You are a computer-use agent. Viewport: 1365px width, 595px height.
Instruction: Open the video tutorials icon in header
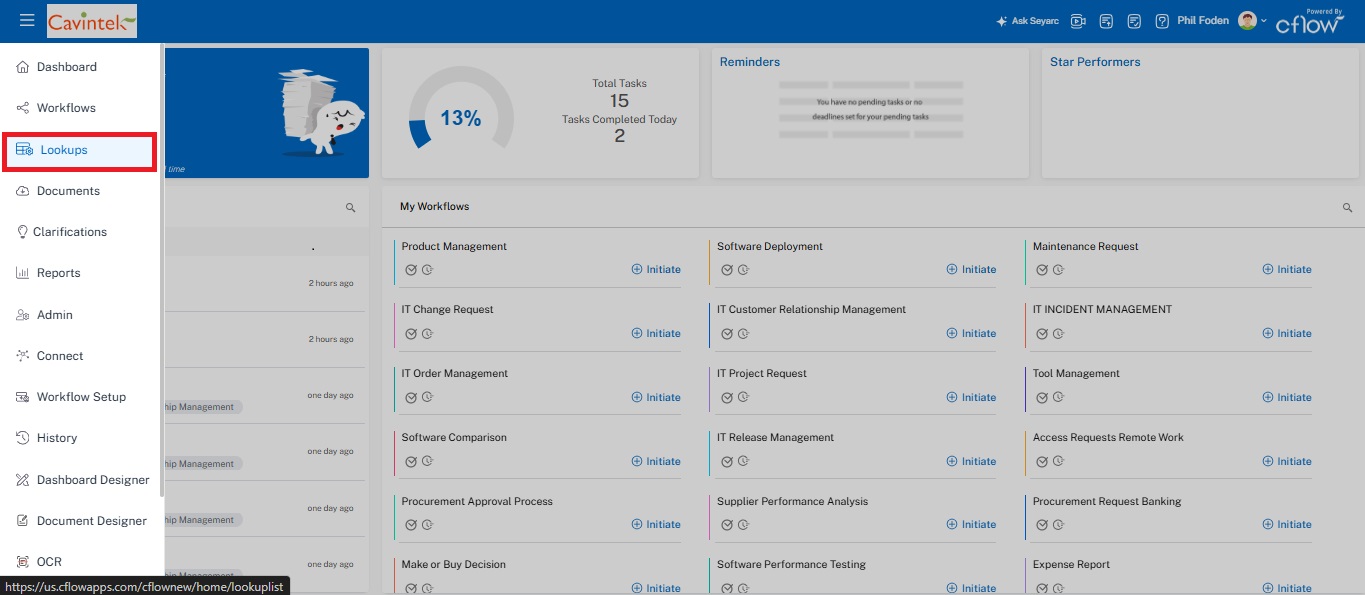pyautogui.click(x=1078, y=21)
